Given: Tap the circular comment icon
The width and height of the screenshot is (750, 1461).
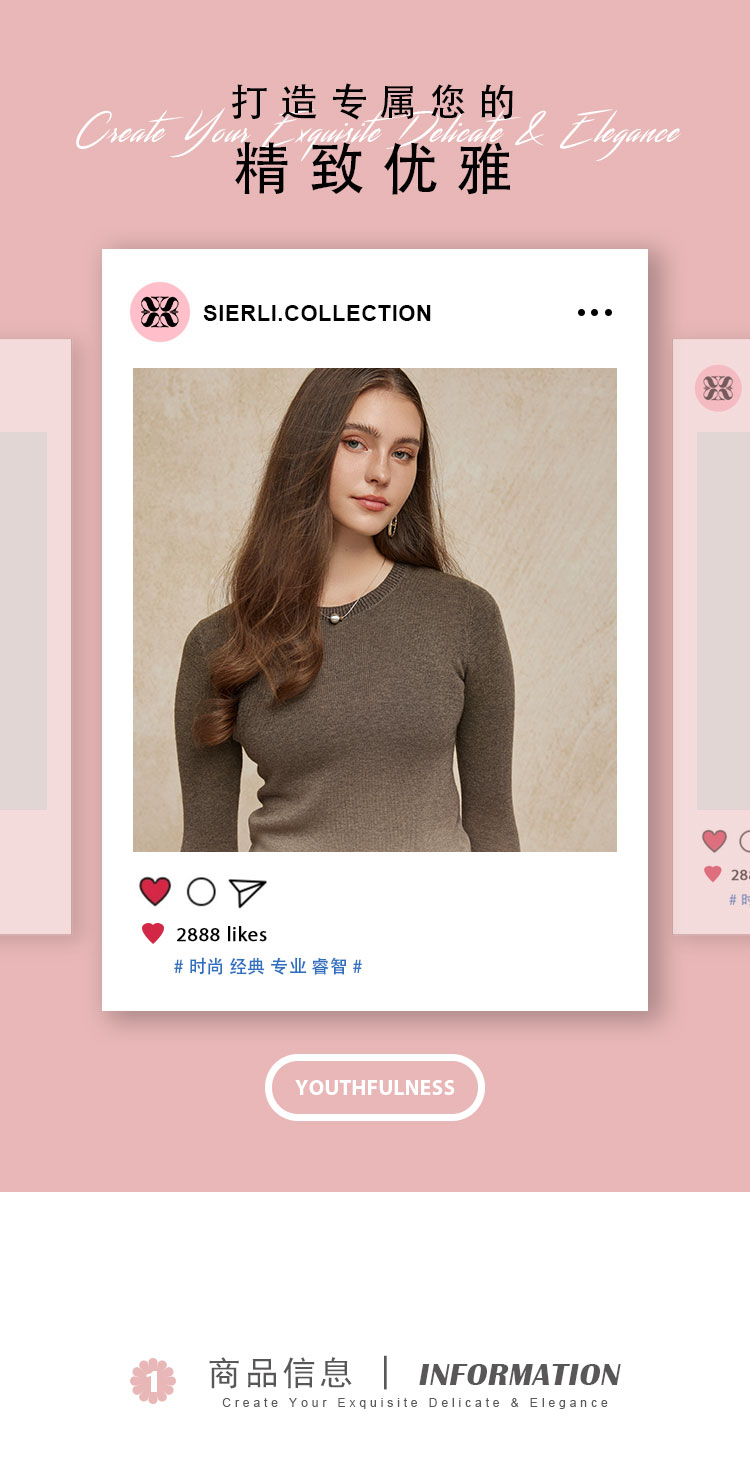Looking at the screenshot, I should point(201,891).
